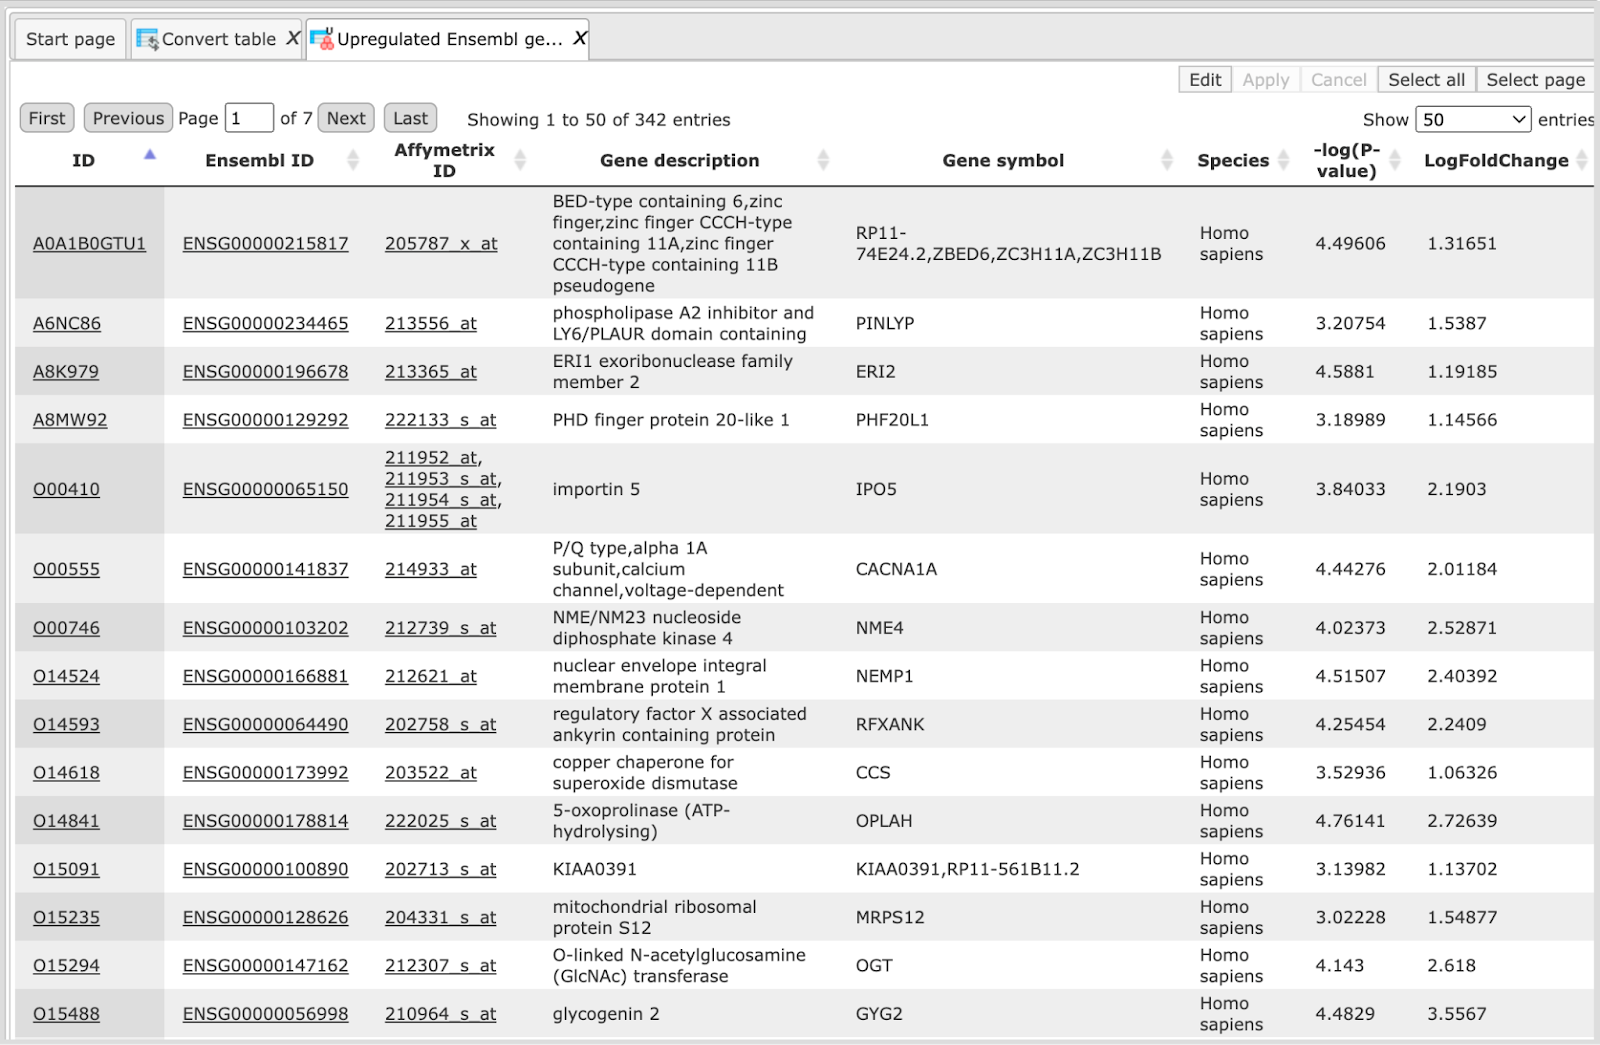Select the IPO5 gene symbol cell
This screenshot has width=1600, height=1045.
tap(876, 489)
